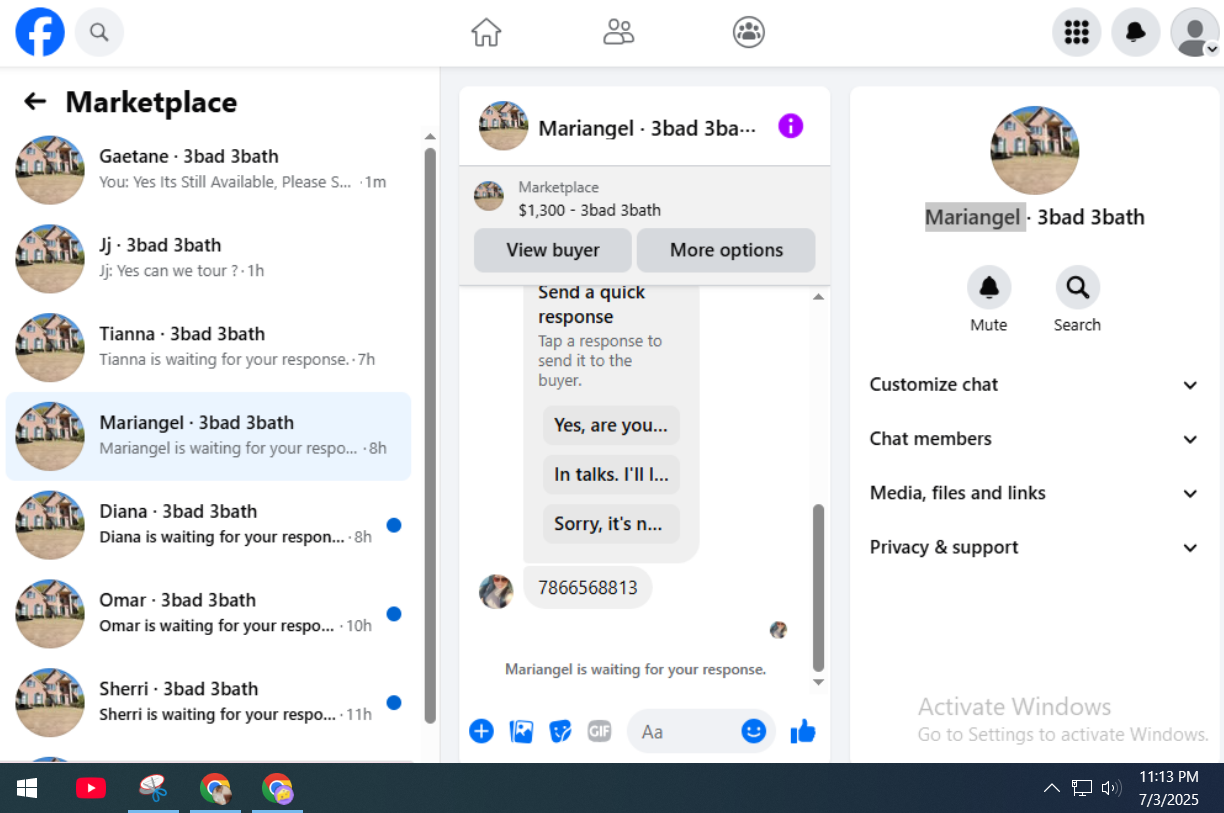Click the Facebook logo icon
1224x813 pixels.
click(40, 33)
